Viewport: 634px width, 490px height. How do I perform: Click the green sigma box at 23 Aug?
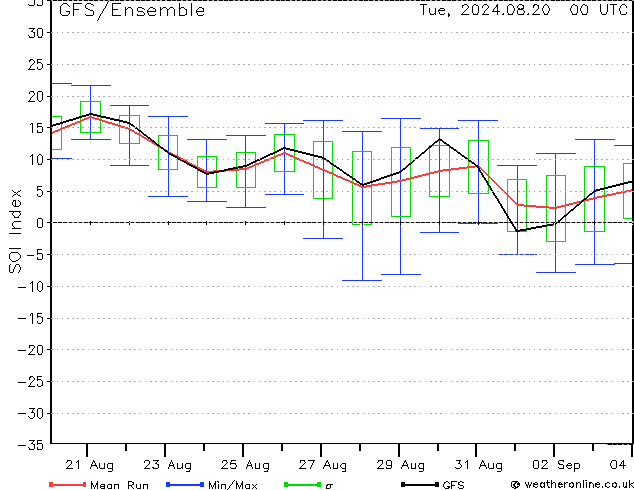coord(168,152)
